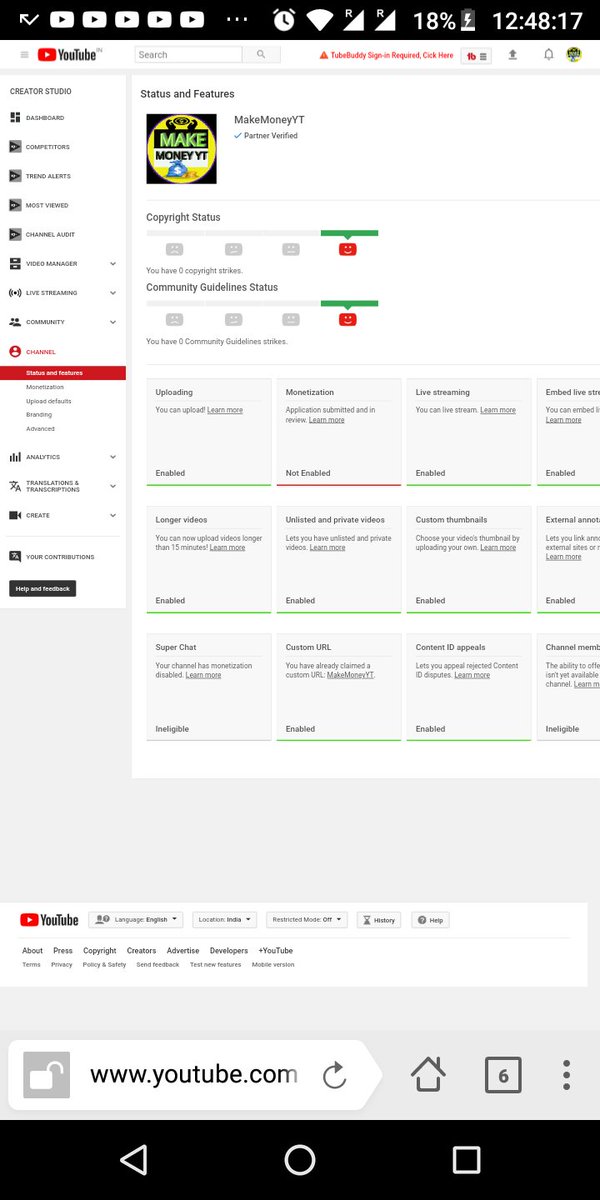The width and height of the screenshot is (600, 1200).
Task: Click Learn more in Longer videos card
Action: point(227,548)
